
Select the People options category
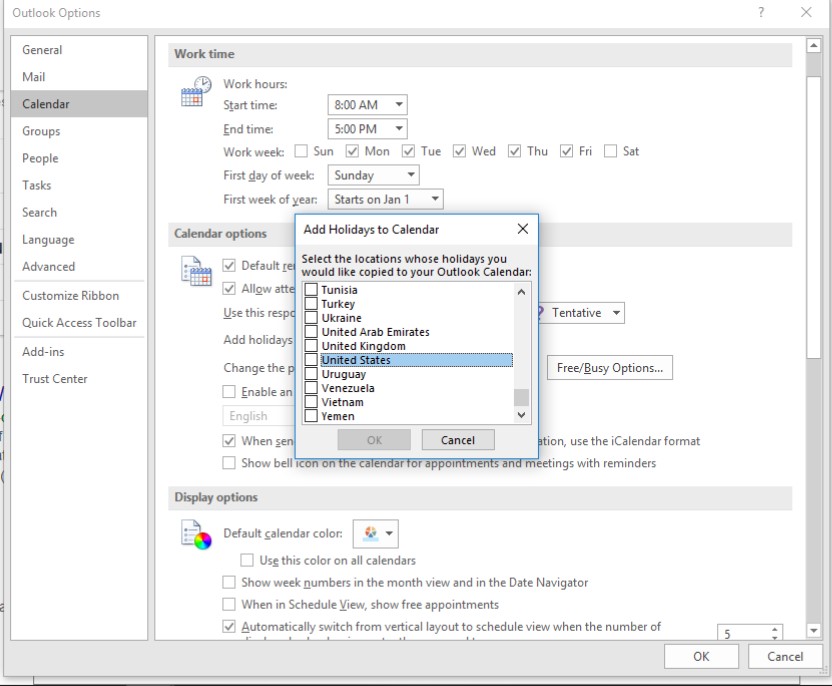79,158
